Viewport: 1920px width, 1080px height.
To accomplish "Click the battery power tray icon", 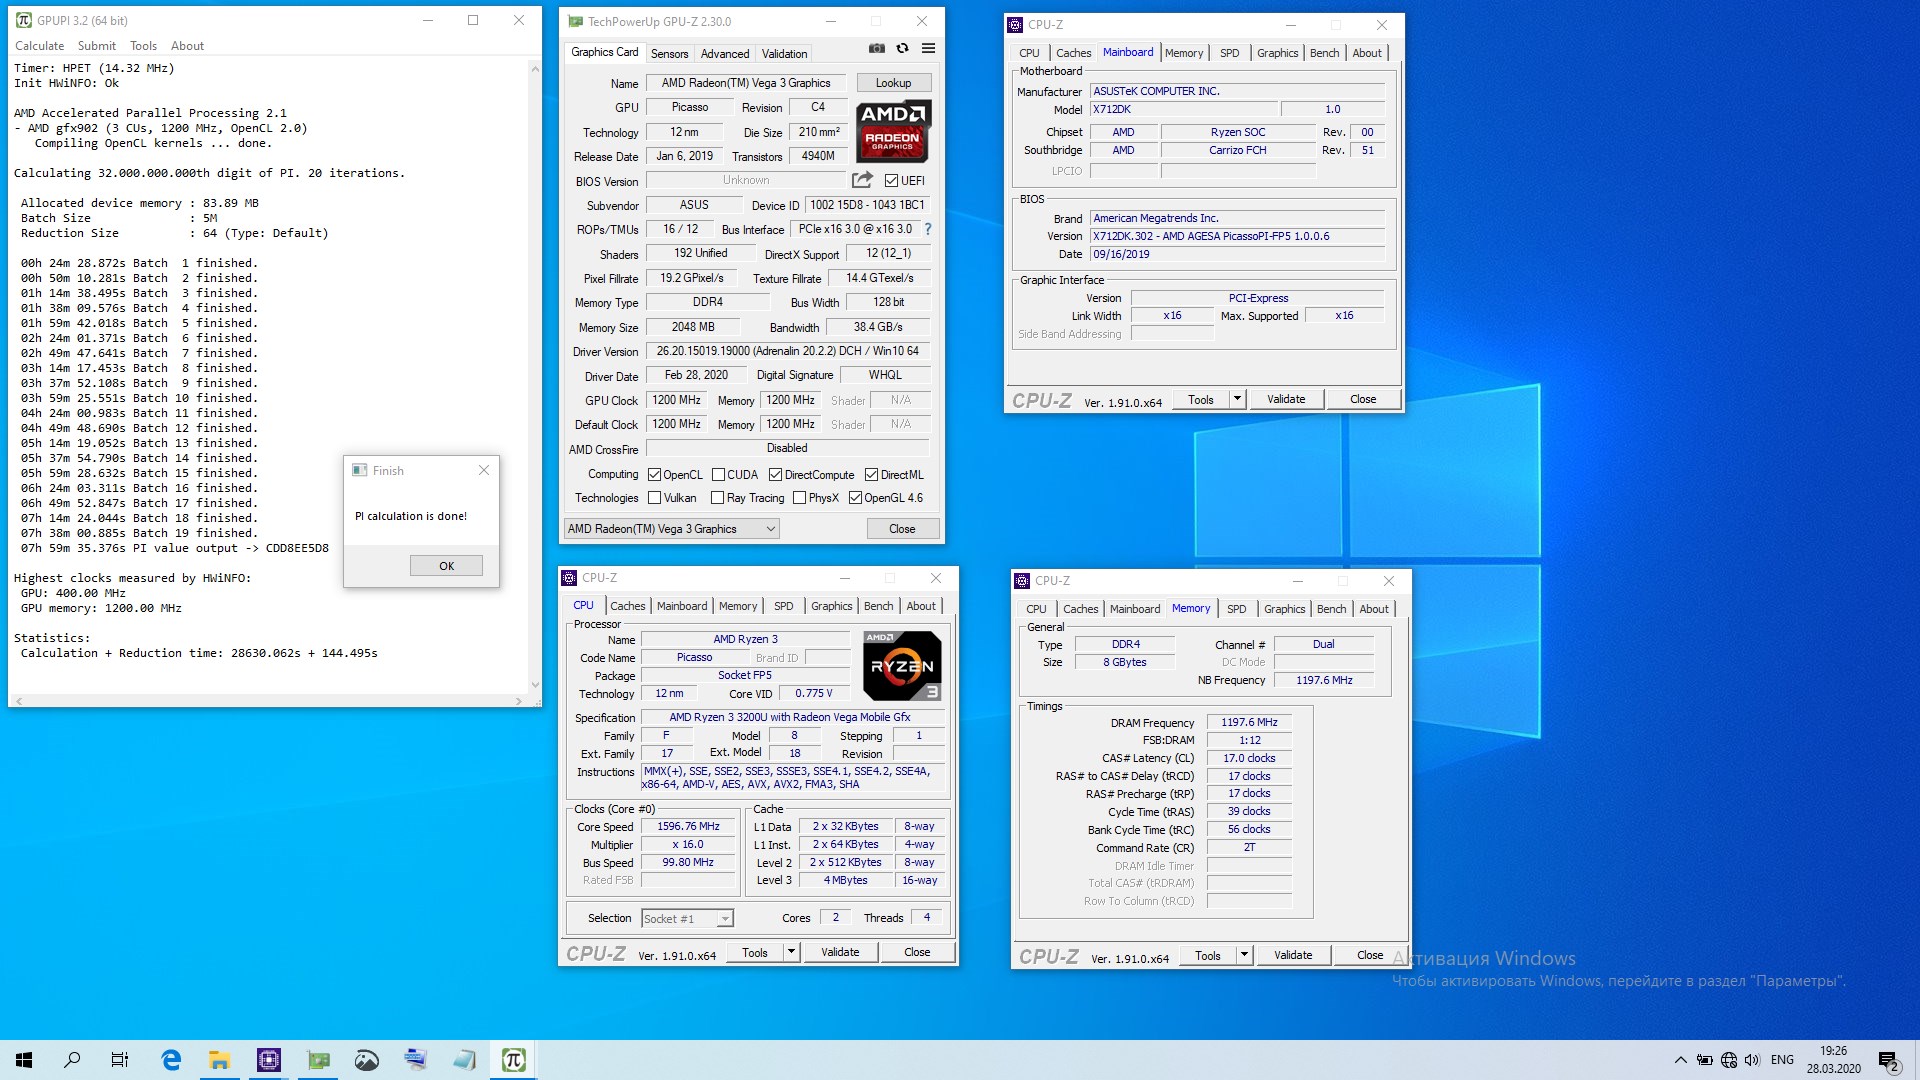I will (1705, 1060).
